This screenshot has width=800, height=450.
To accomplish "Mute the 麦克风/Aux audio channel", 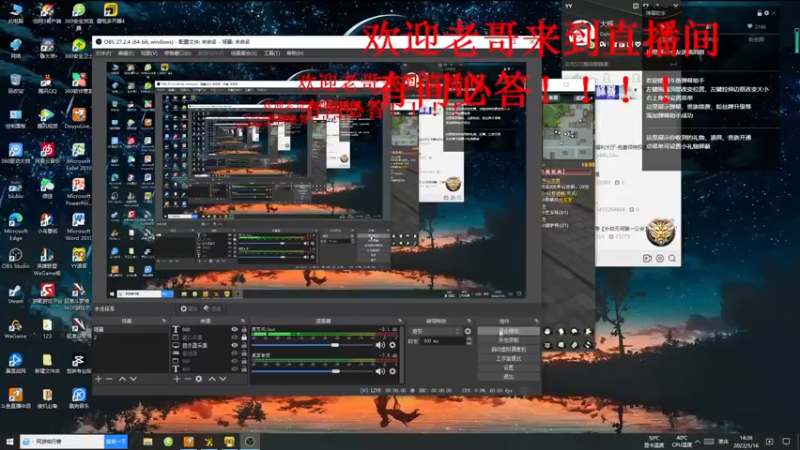I will click(380, 345).
